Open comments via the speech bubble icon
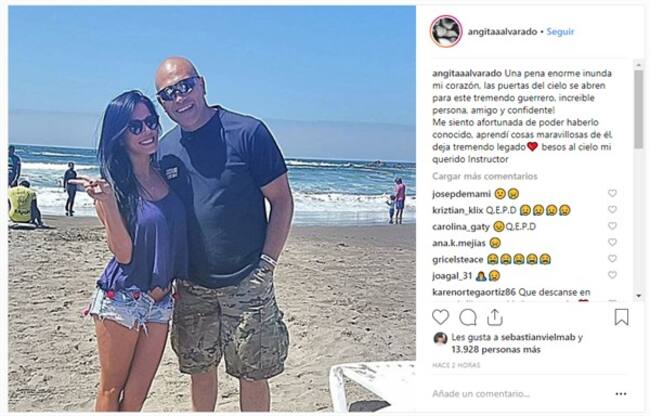This screenshot has width=650, height=416. 468,317
